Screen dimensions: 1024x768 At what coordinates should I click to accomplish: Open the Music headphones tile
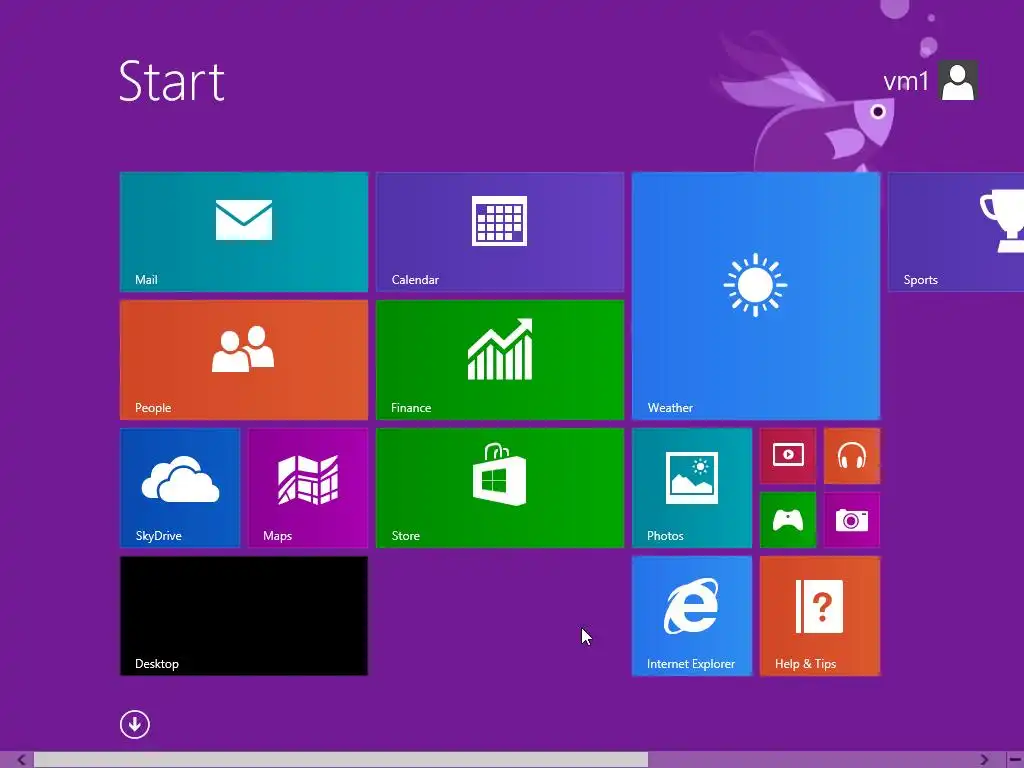(852, 456)
